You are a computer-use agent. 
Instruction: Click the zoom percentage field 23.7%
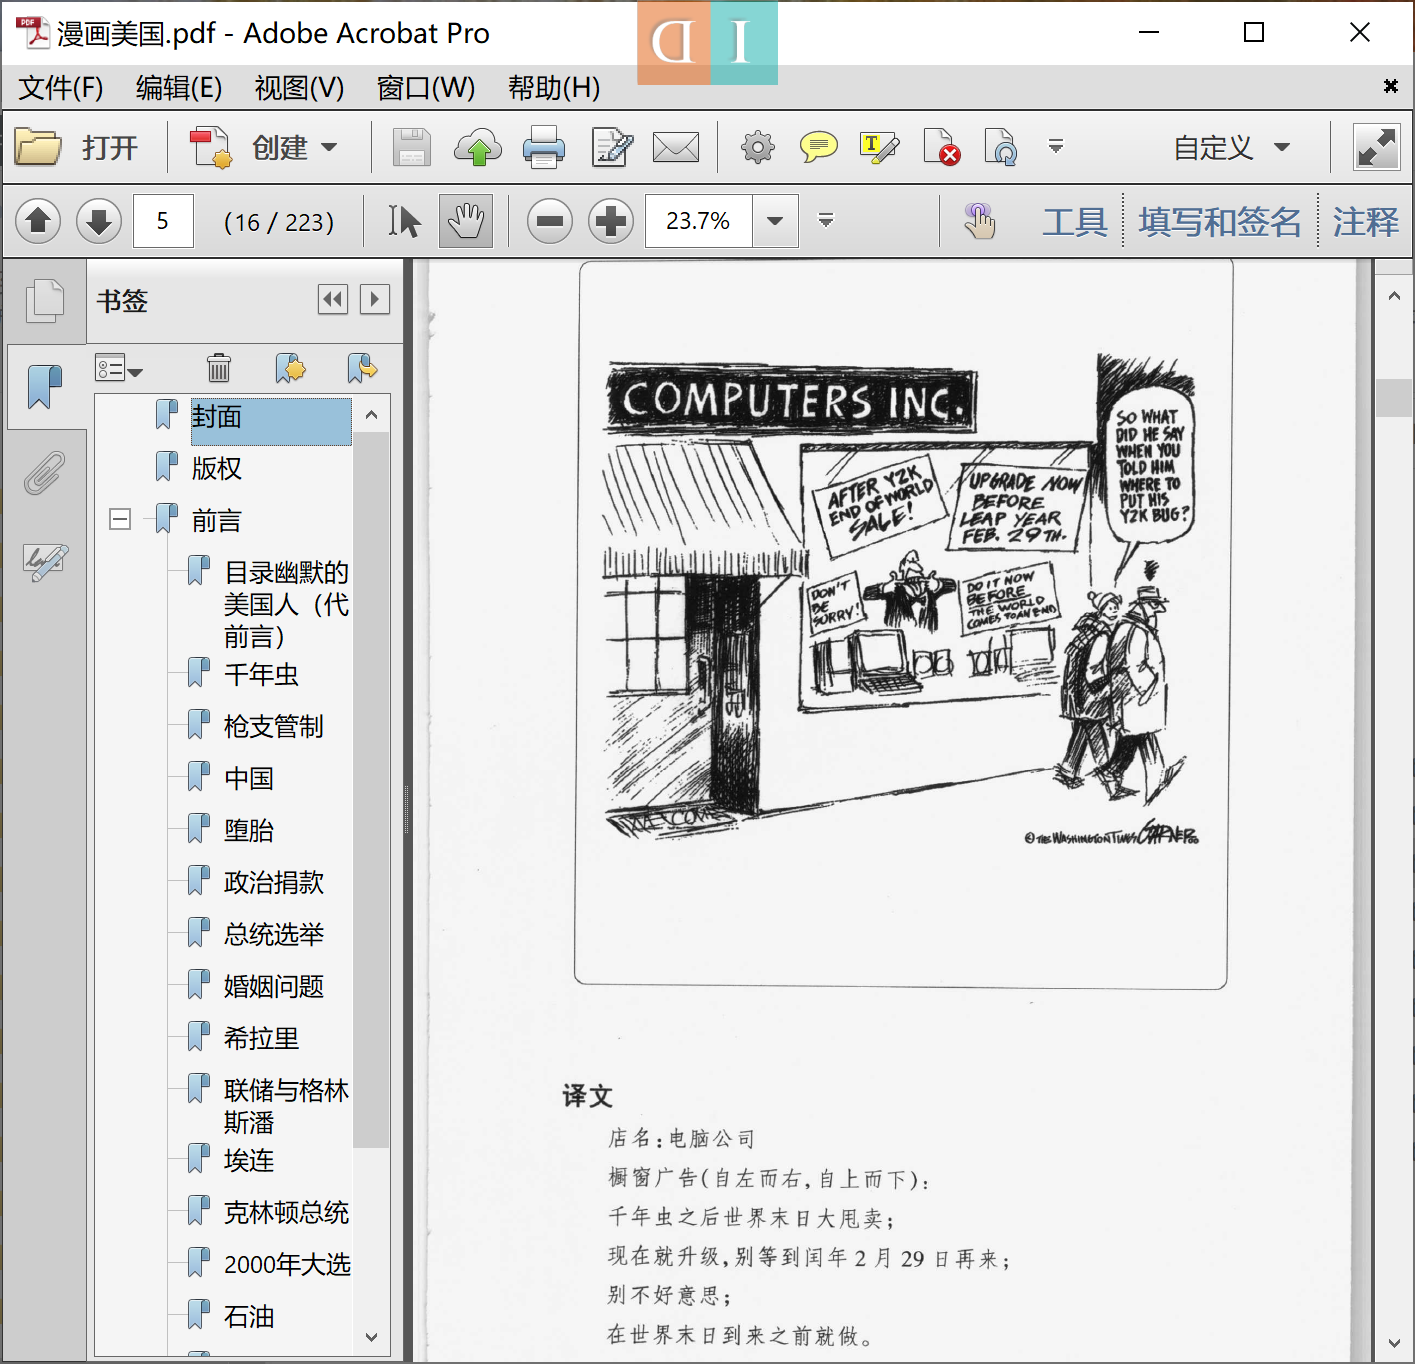698,221
